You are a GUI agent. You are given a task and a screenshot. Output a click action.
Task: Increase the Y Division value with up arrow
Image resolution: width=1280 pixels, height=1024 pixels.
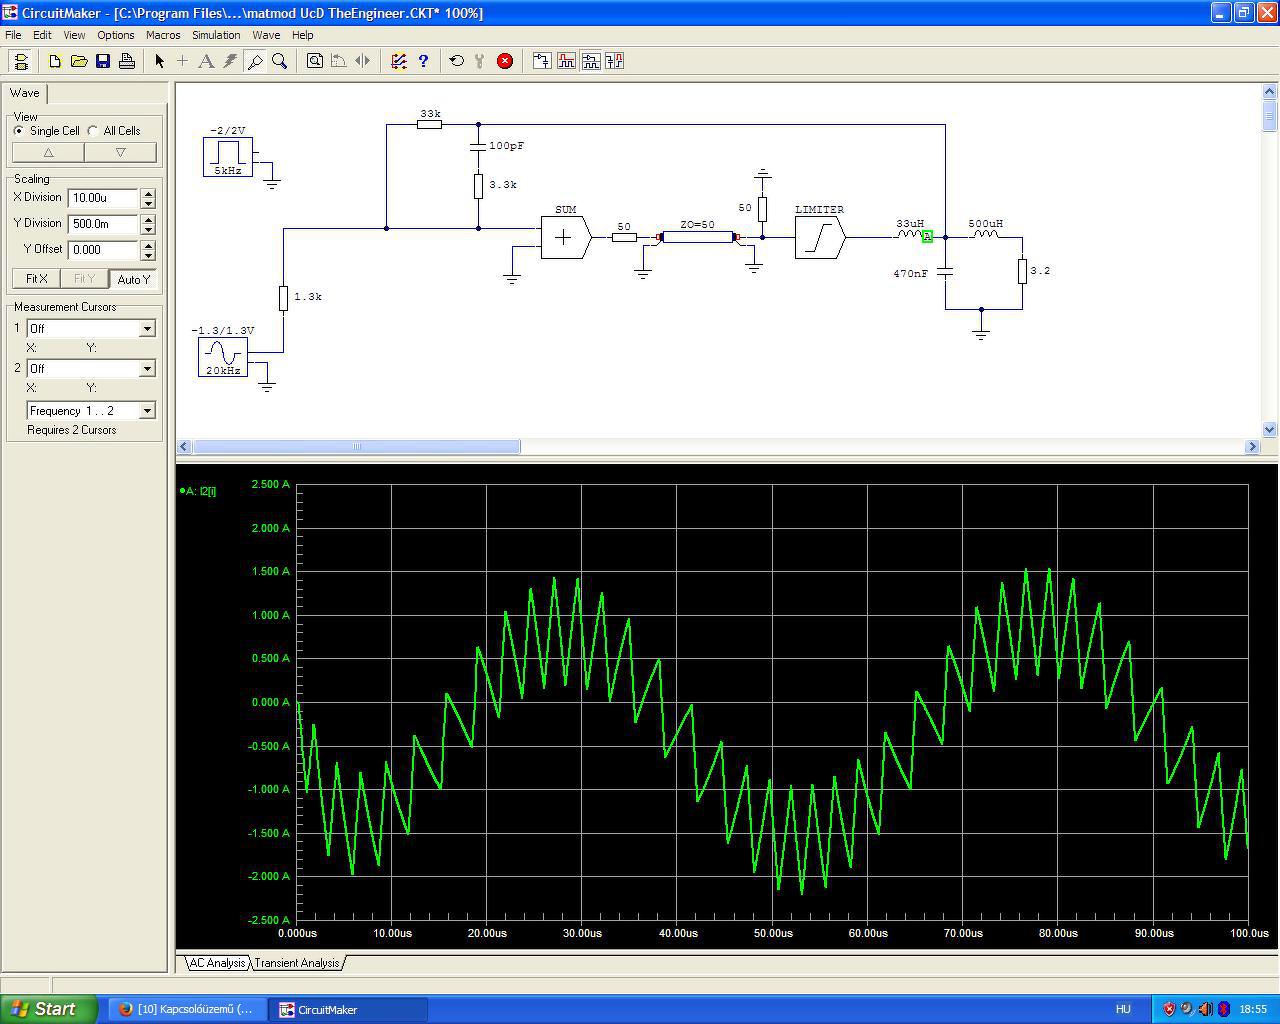(x=149, y=219)
